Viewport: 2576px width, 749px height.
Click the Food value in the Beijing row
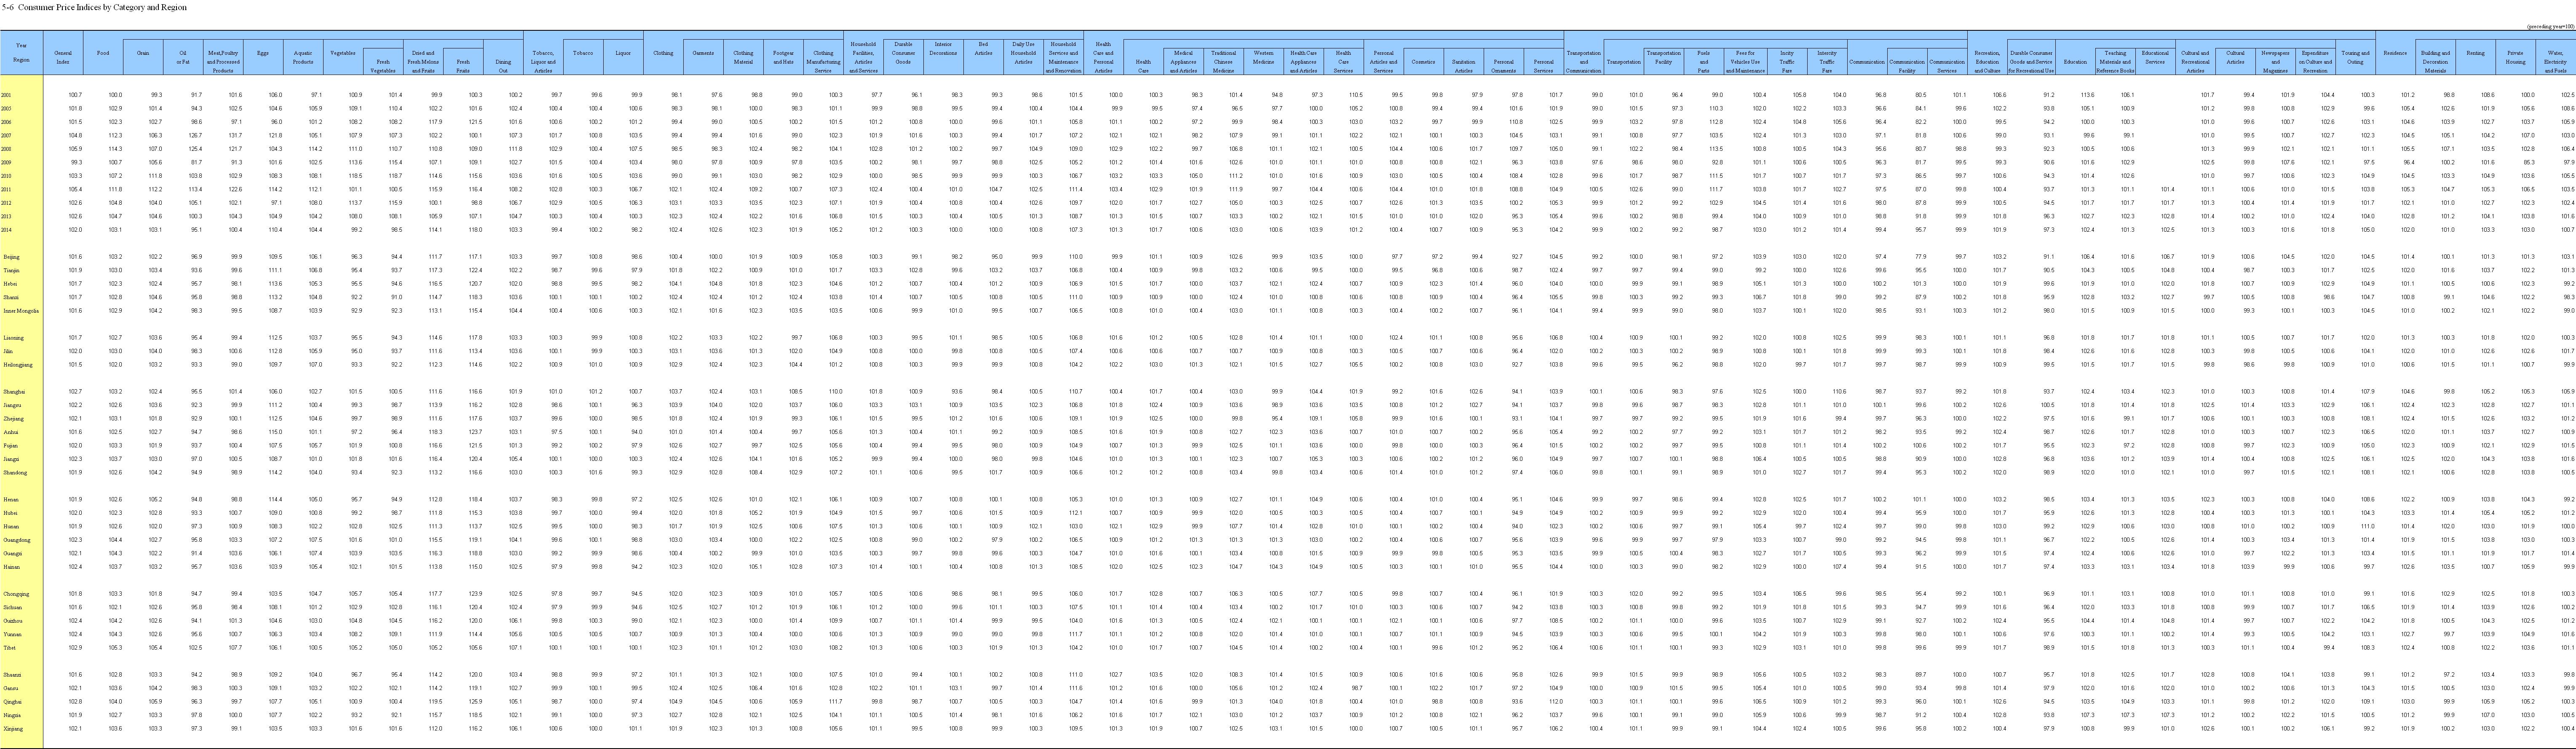114,257
